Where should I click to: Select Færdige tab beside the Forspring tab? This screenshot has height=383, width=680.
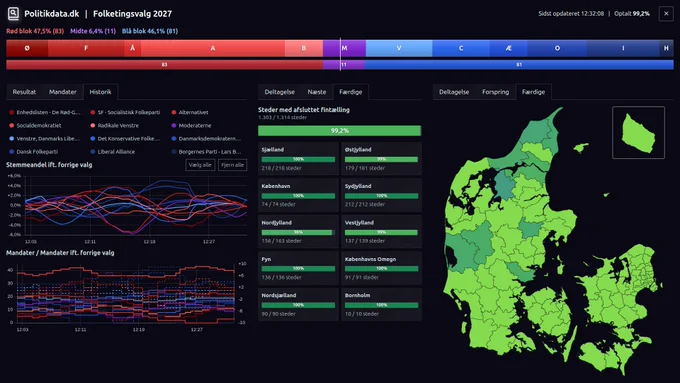click(x=533, y=92)
